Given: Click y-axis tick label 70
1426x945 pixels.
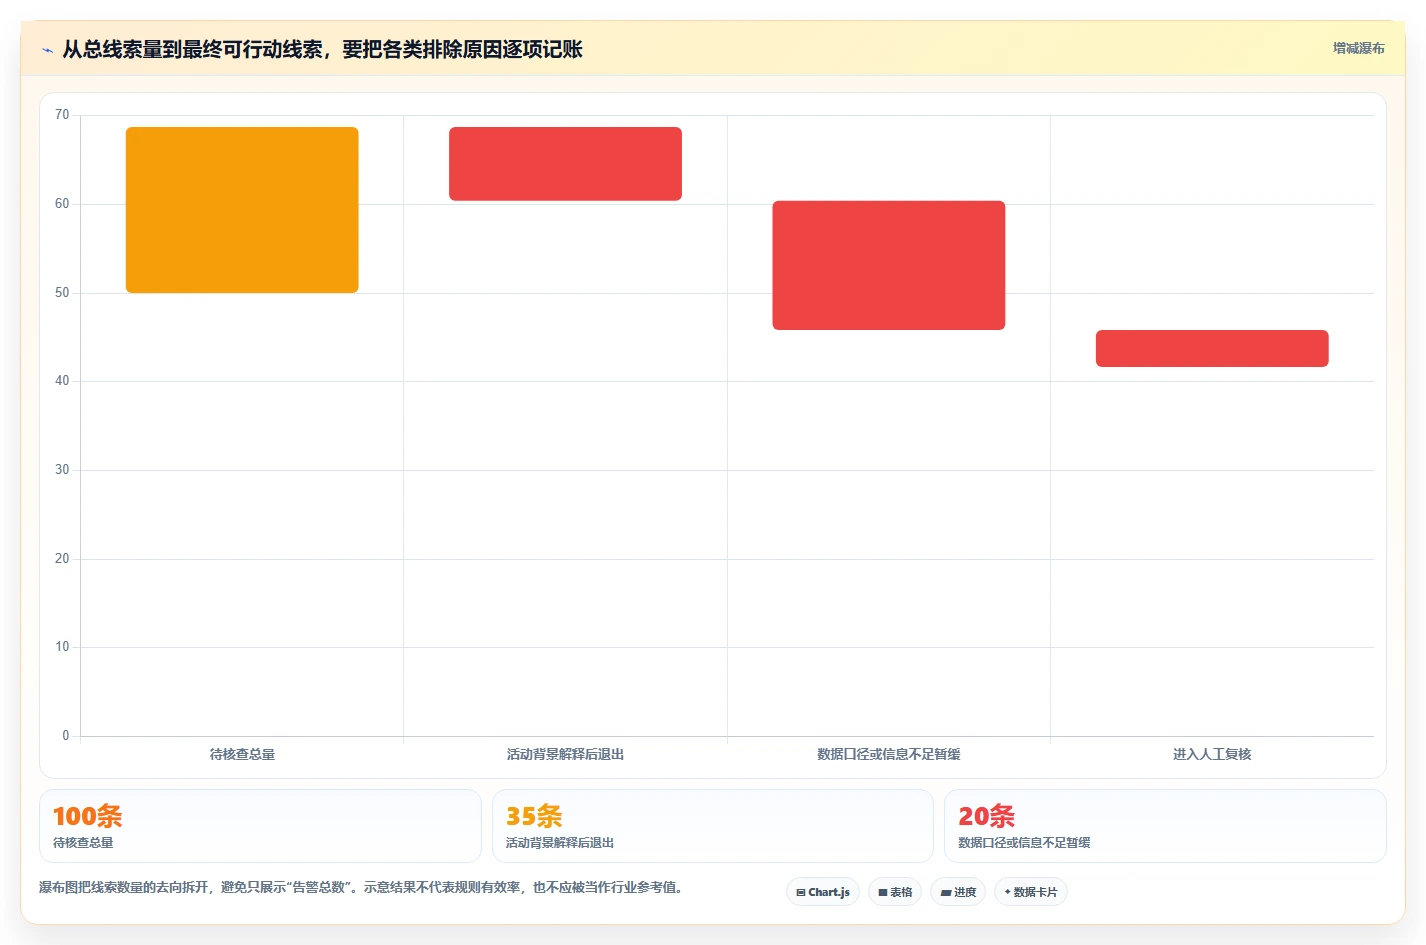Looking at the screenshot, I should click(62, 115).
